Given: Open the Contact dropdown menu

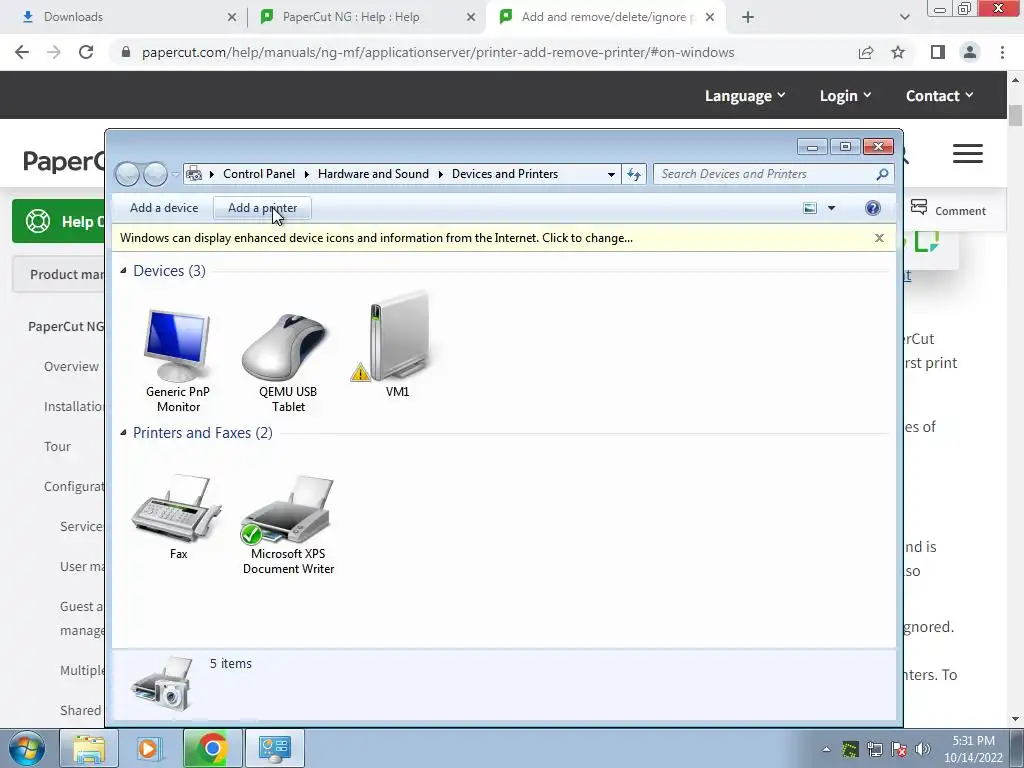Looking at the screenshot, I should coord(939,96).
